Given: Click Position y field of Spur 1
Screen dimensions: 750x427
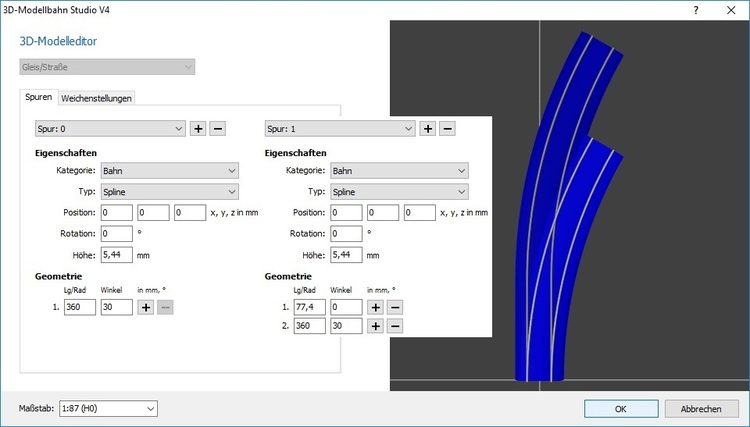Looking at the screenshot, I should (383, 213).
